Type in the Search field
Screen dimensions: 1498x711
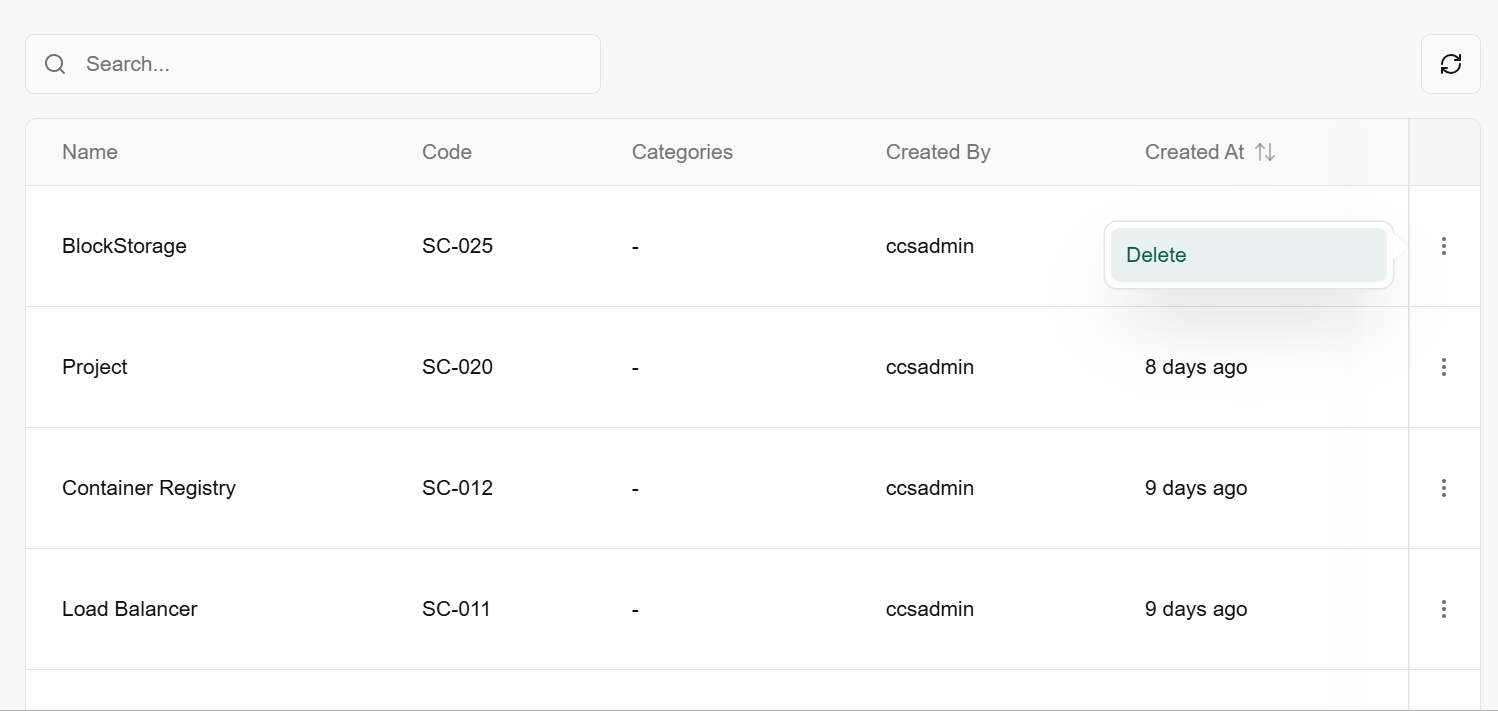coord(330,64)
